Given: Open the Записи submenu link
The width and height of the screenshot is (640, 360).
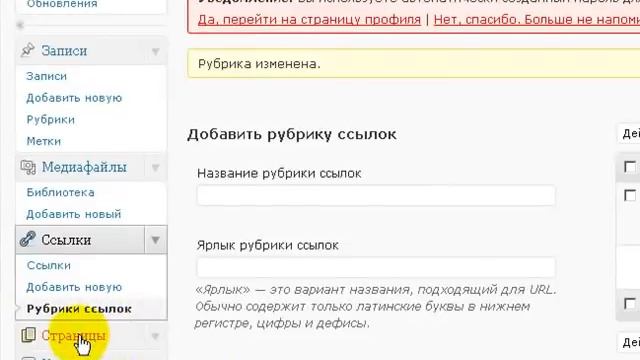Looking at the screenshot, I should coord(47,76).
